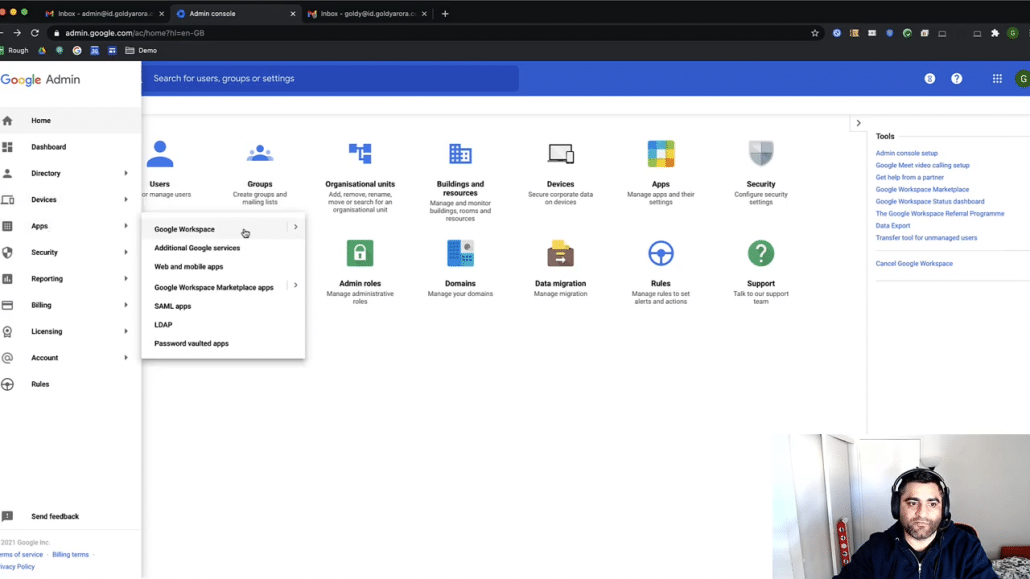
Task: Open the Groups card icon
Action: pos(259,154)
